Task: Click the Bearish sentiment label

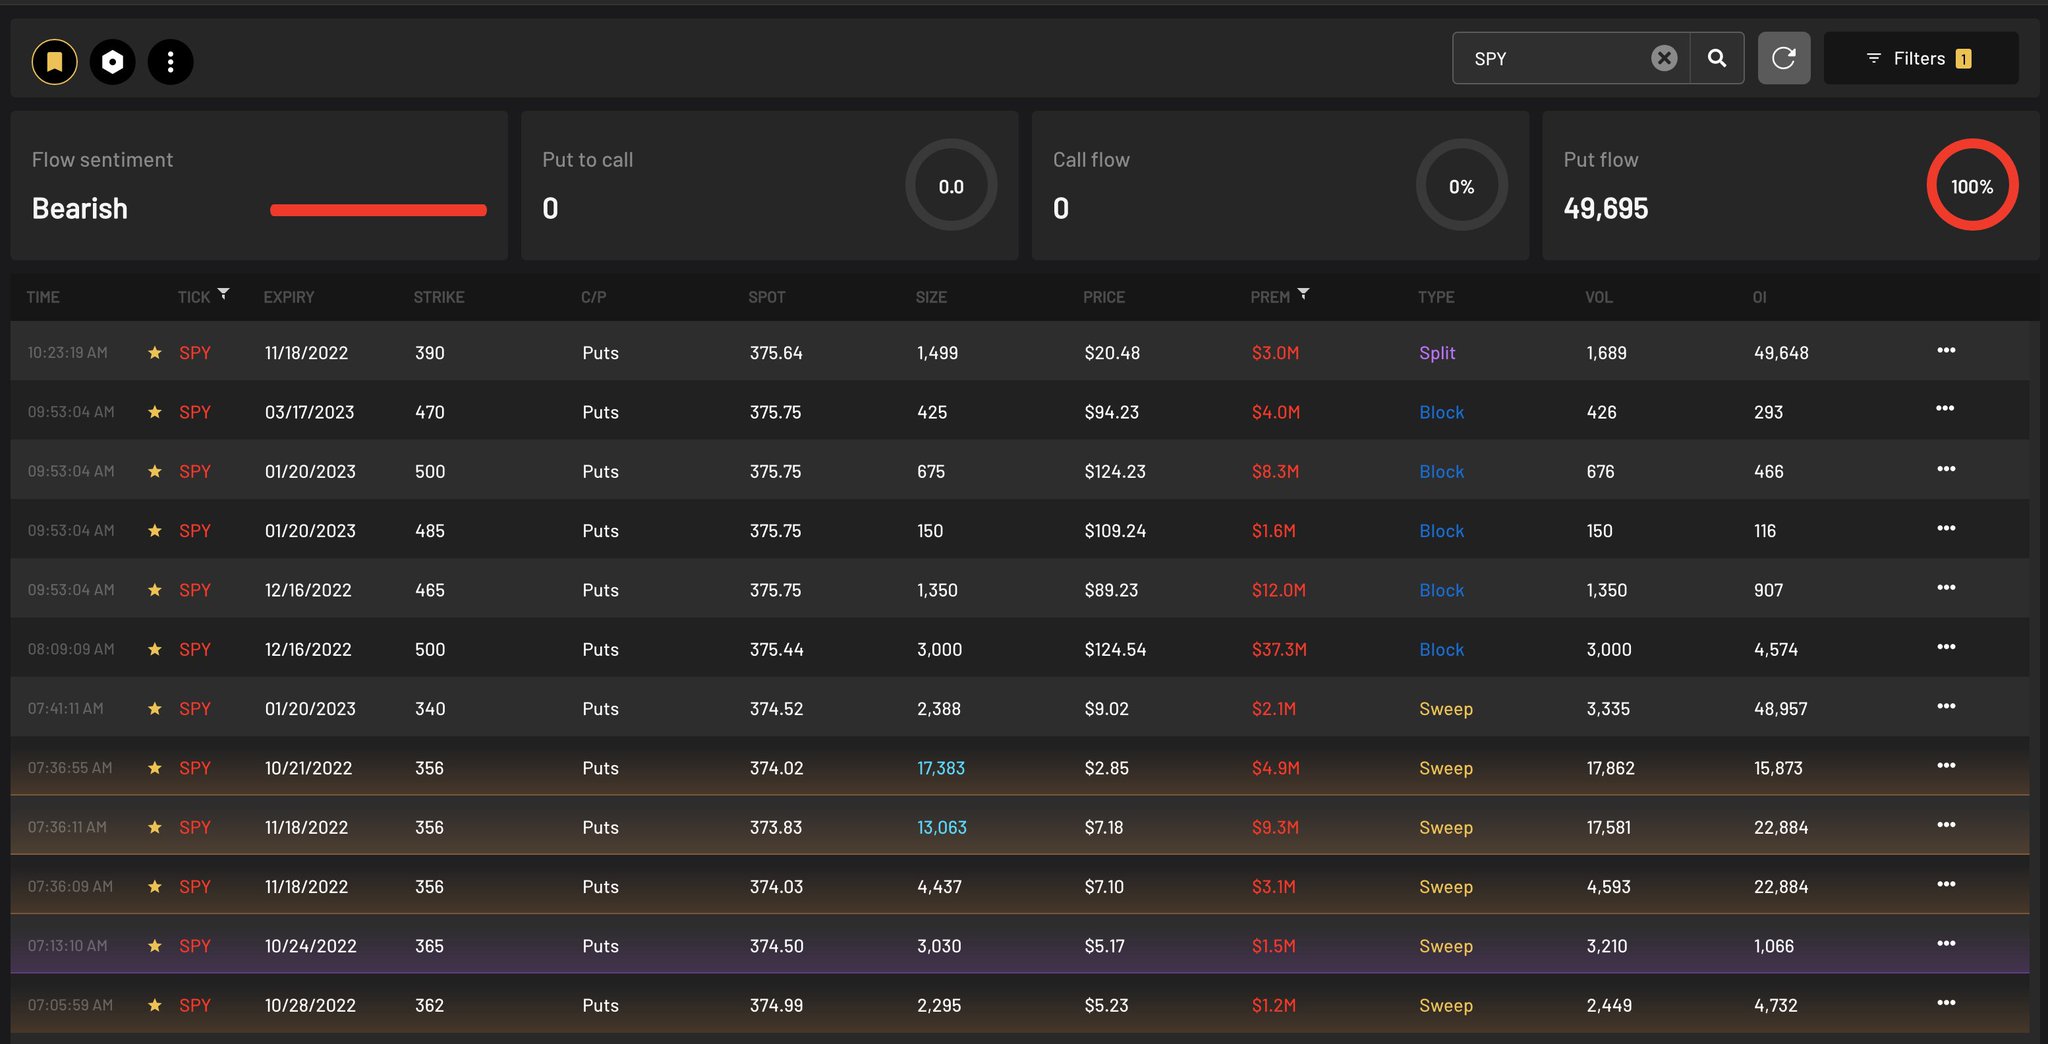Action: pyautogui.click(x=80, y=208)
